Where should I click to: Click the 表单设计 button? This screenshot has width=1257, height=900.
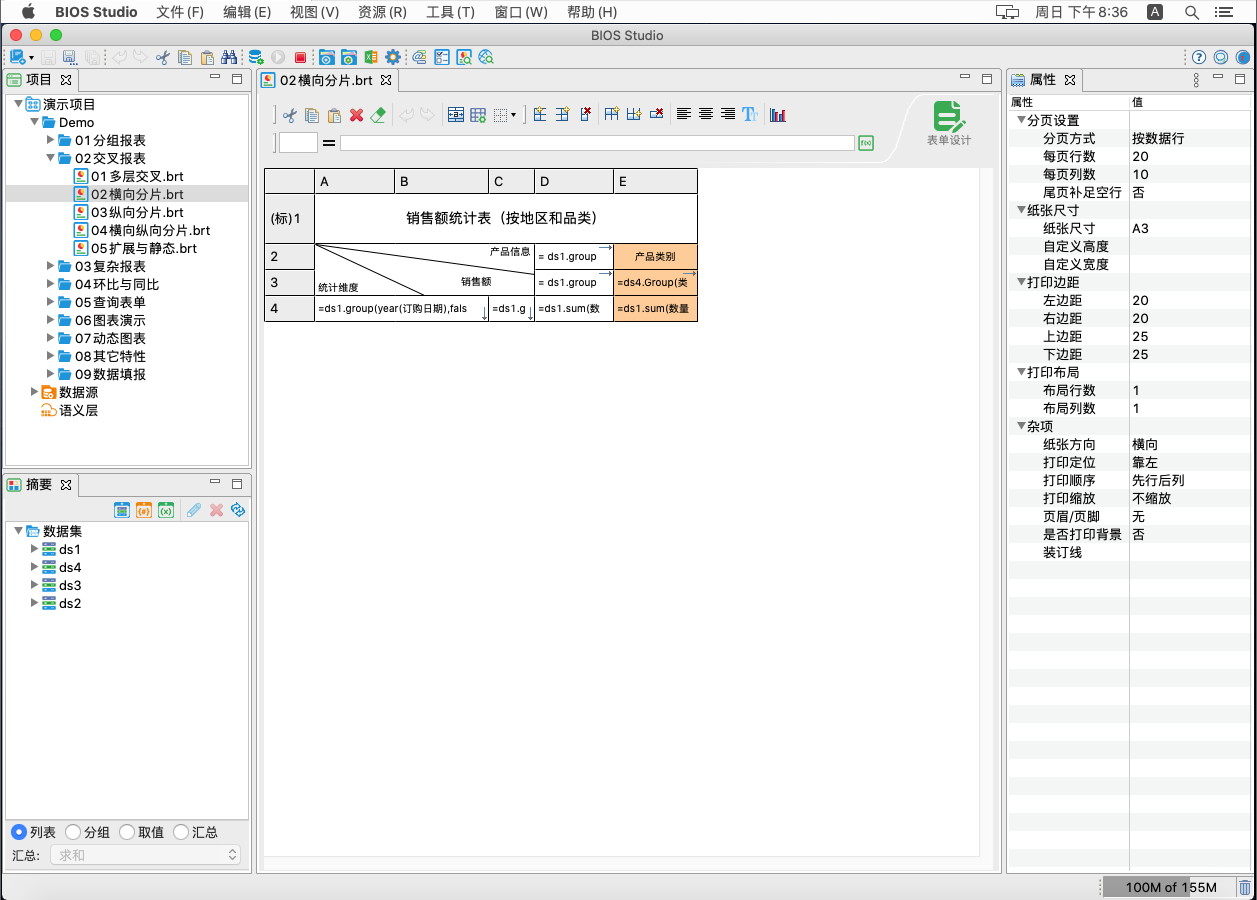[x=947, y=124]
